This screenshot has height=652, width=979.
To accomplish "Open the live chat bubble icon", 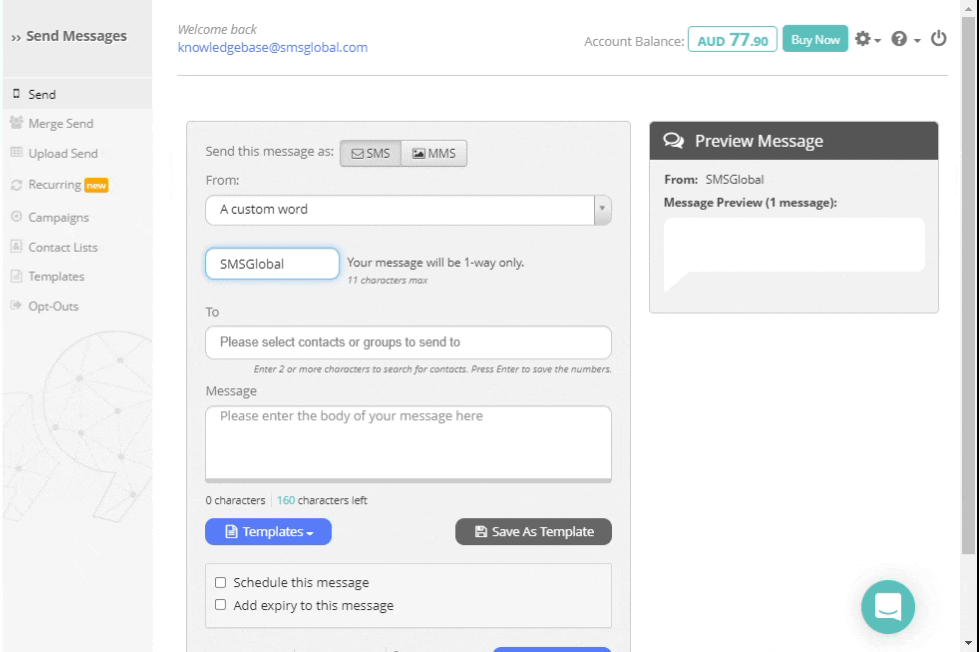I will click(888, 606).
